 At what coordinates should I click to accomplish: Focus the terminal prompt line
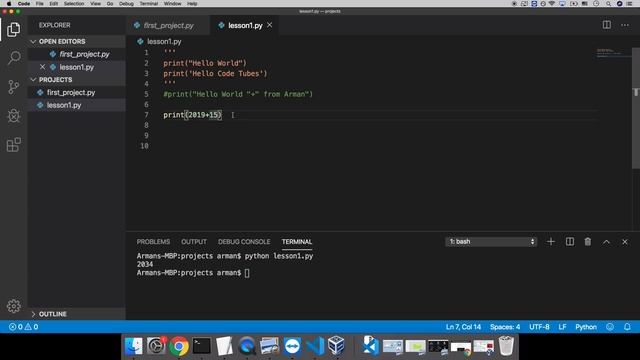click(193, 273)
